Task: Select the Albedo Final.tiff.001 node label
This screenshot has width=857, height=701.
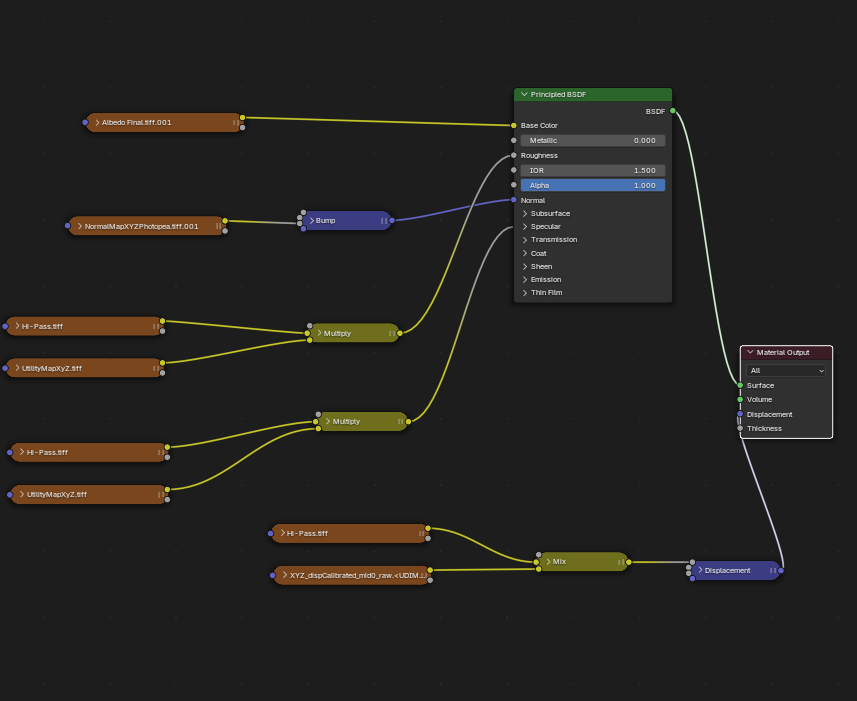Action: [x=136, y=122]
